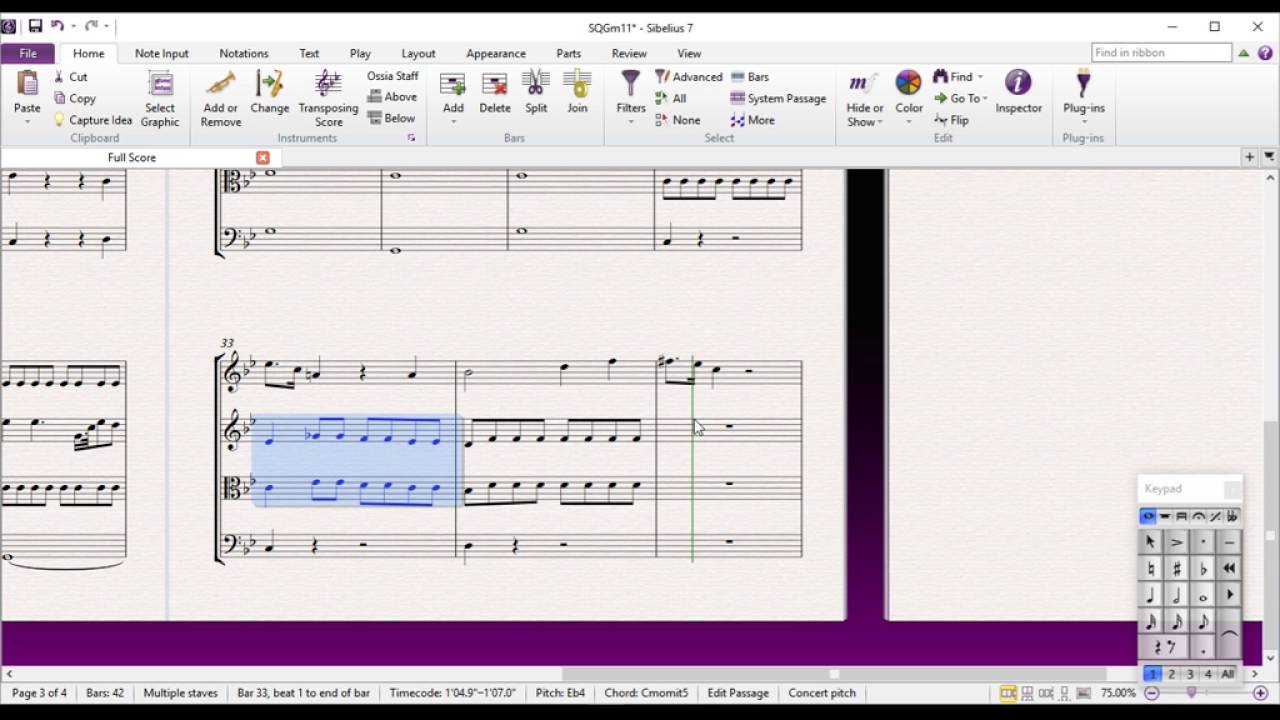Open Instruments group dialog launcher
This screenshot has width=1280, height=720.
[411, 138]
